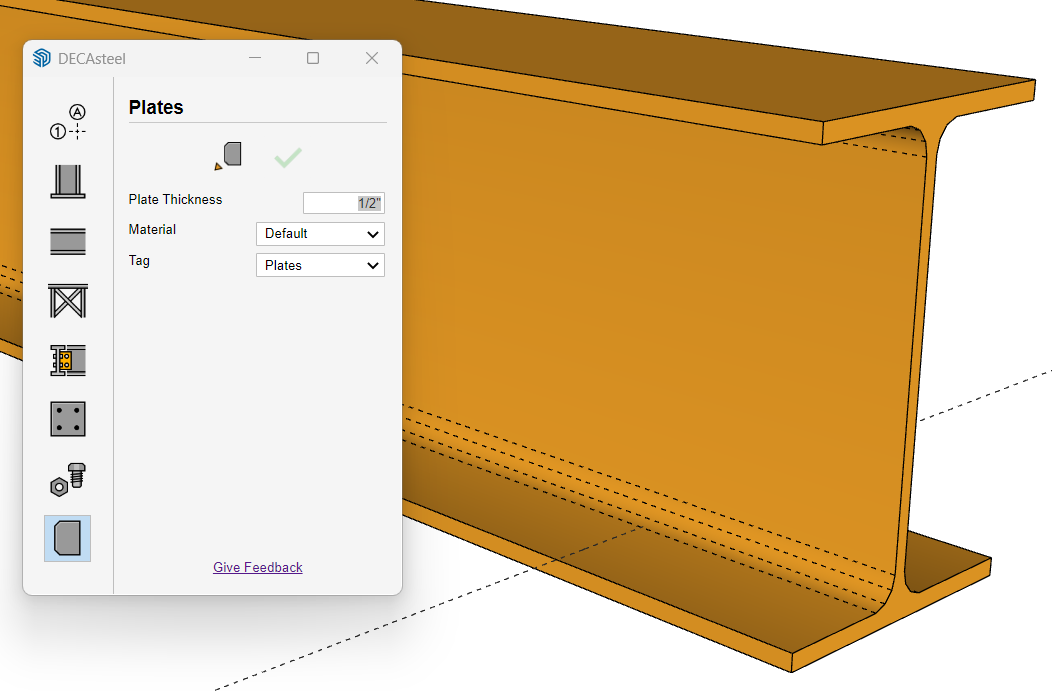Open the Give Feedback link
Viewport: 1052px width, 691px height.
pyautogui.click(x=258, y=568)
